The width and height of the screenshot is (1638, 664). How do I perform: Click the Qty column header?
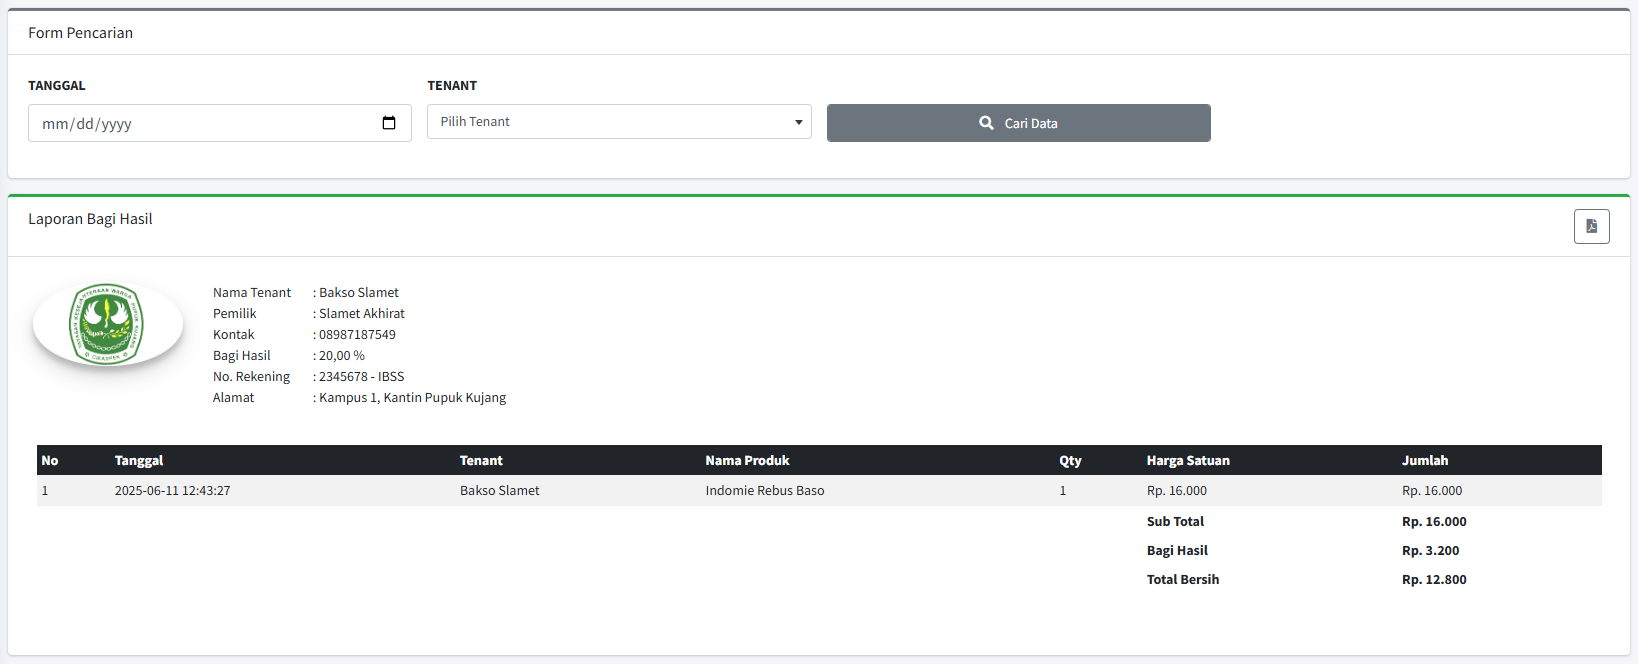coord(1070,460)
